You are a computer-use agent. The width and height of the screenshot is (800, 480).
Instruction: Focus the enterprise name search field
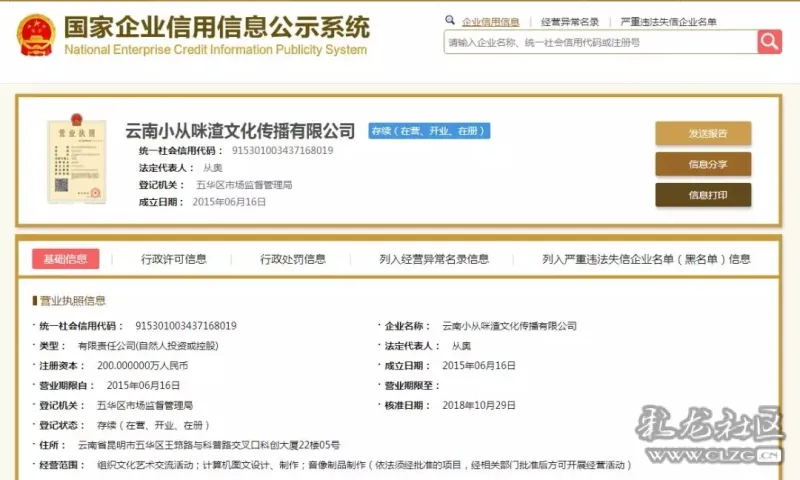(601, 42)
